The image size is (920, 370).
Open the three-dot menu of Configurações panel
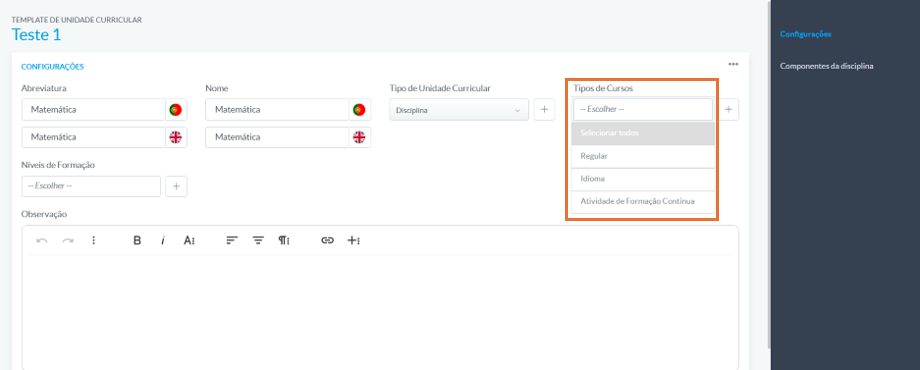point(733,65)
